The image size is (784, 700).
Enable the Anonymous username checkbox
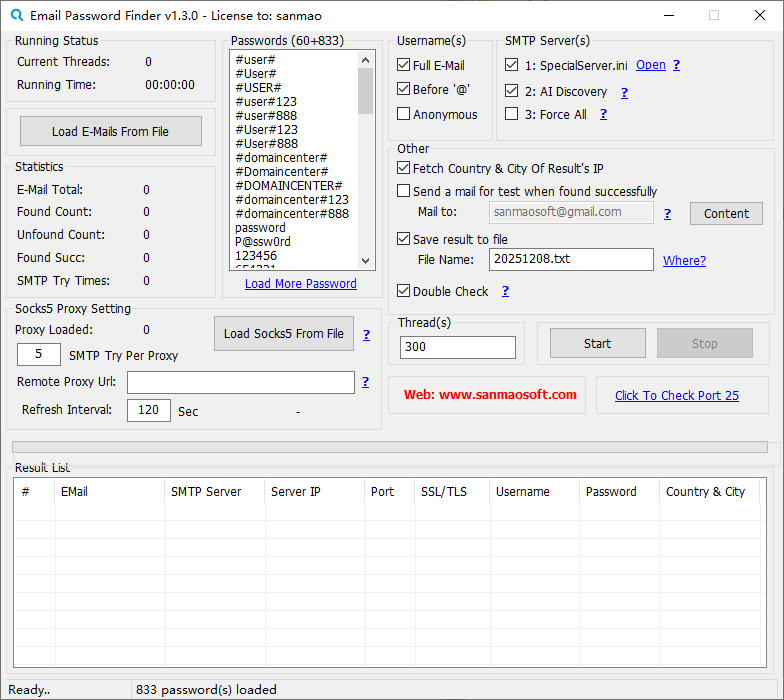tap(404, 114)
